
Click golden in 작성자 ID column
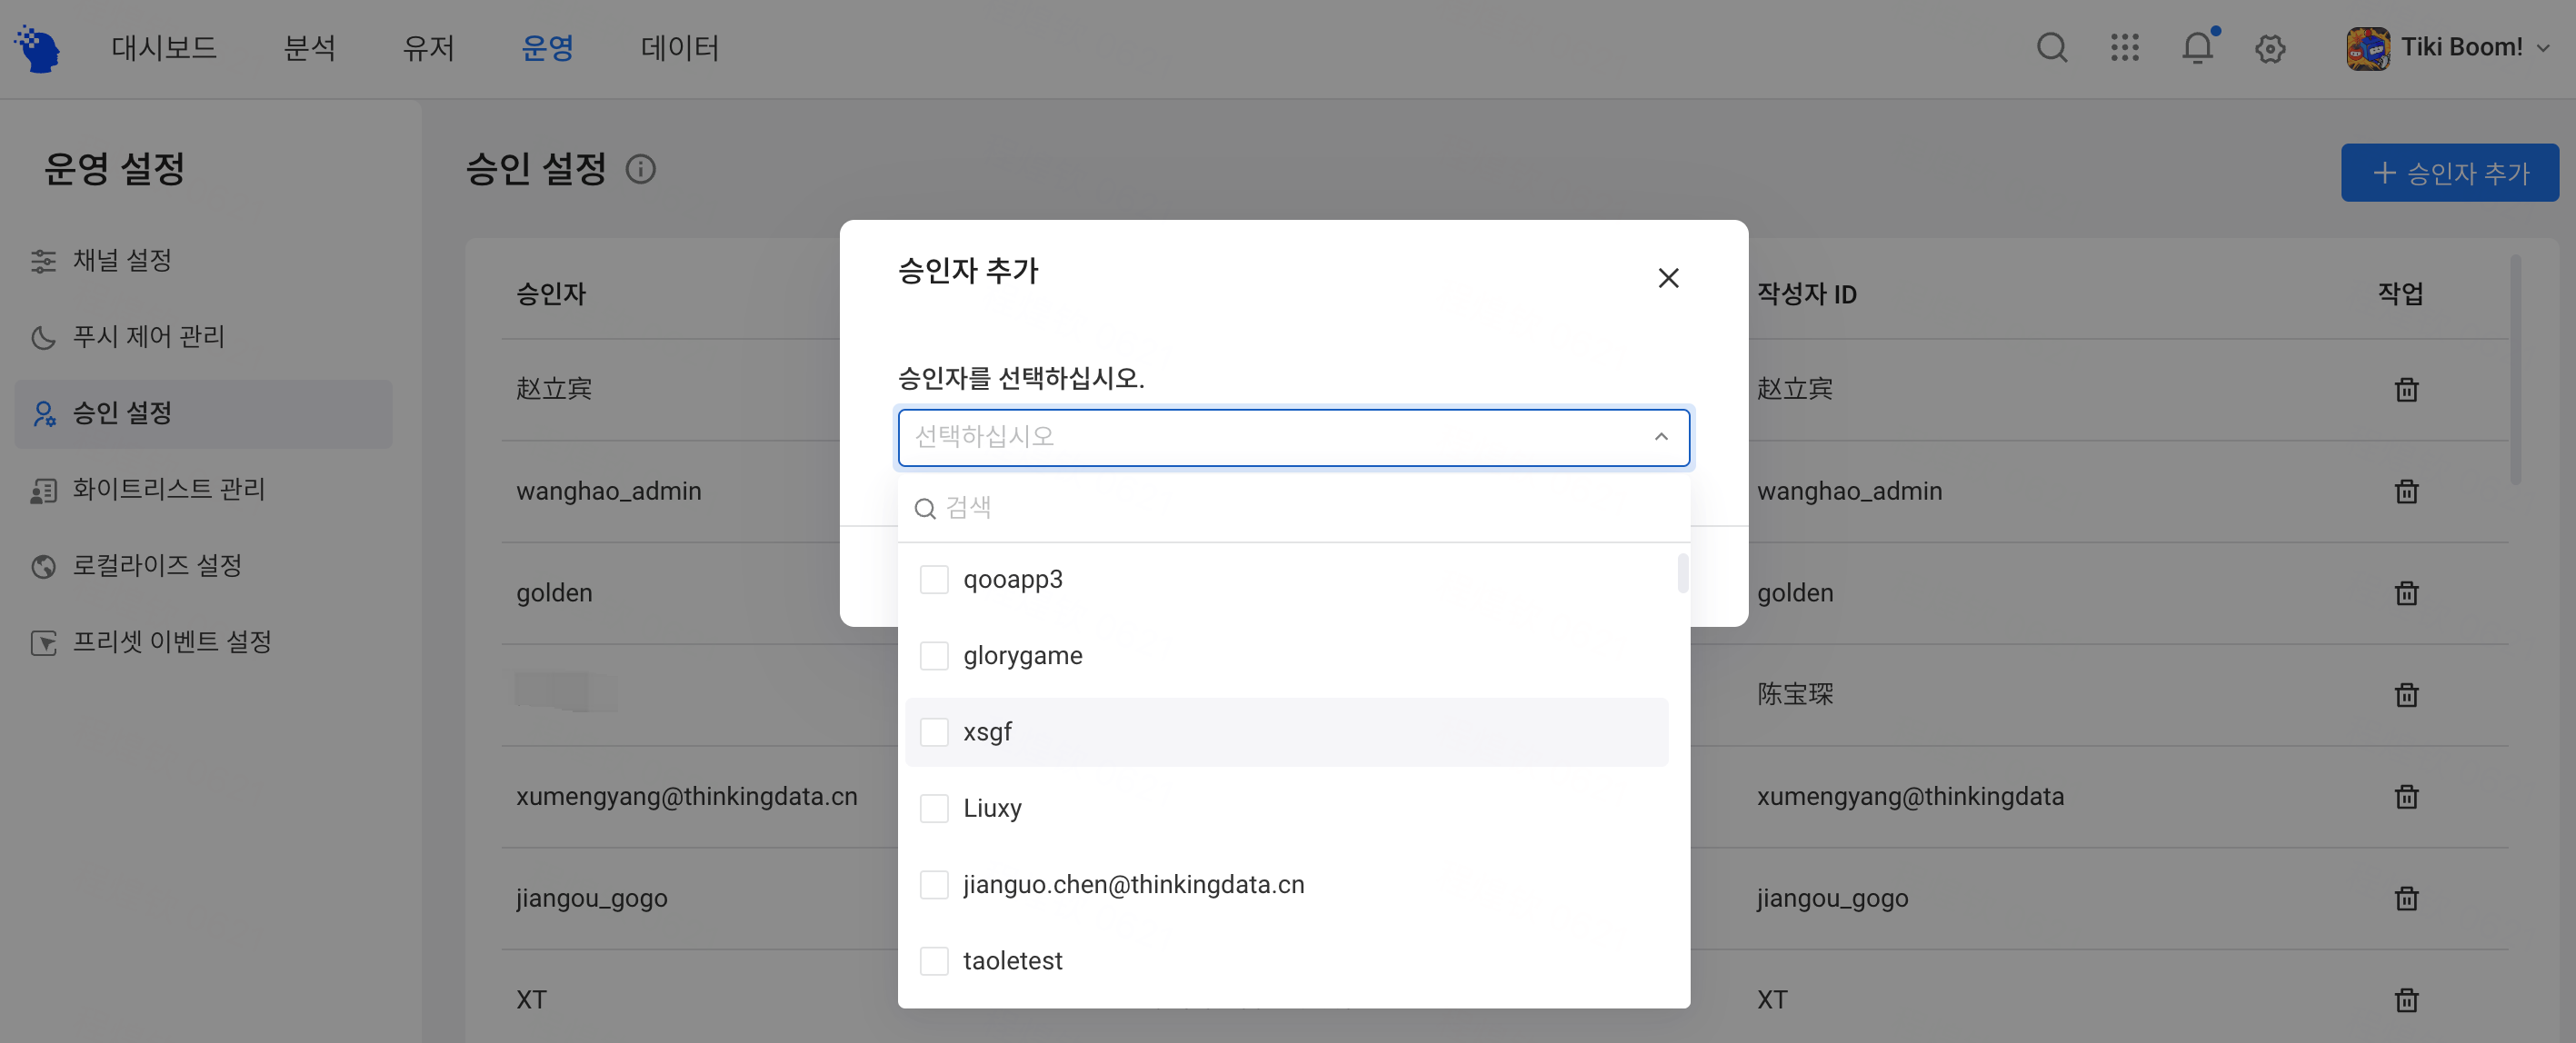click(1795, 594)
